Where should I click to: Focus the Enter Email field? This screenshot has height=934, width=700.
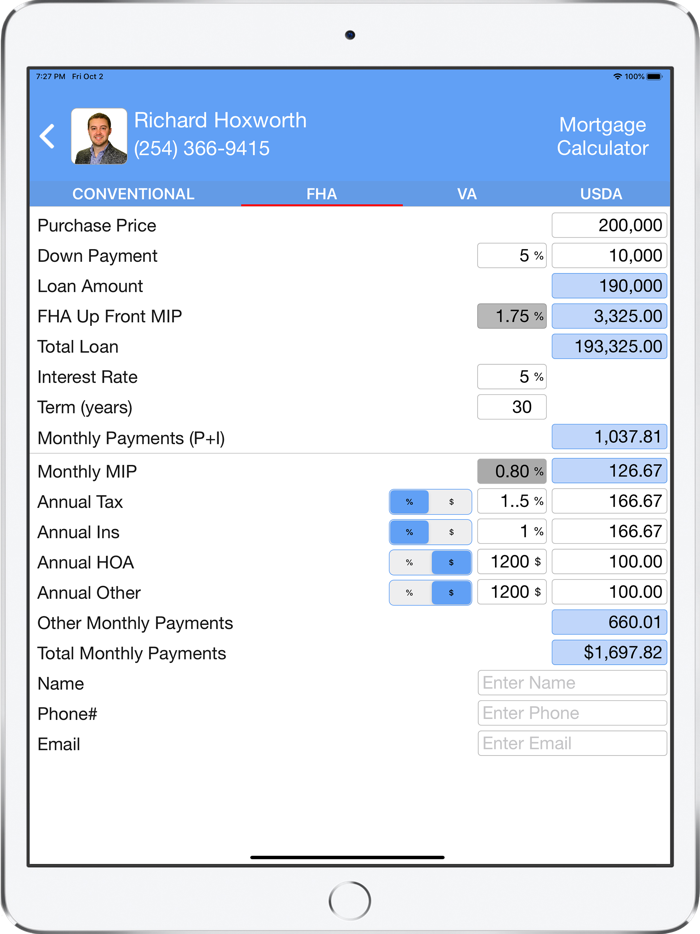[x=572, y=743]
